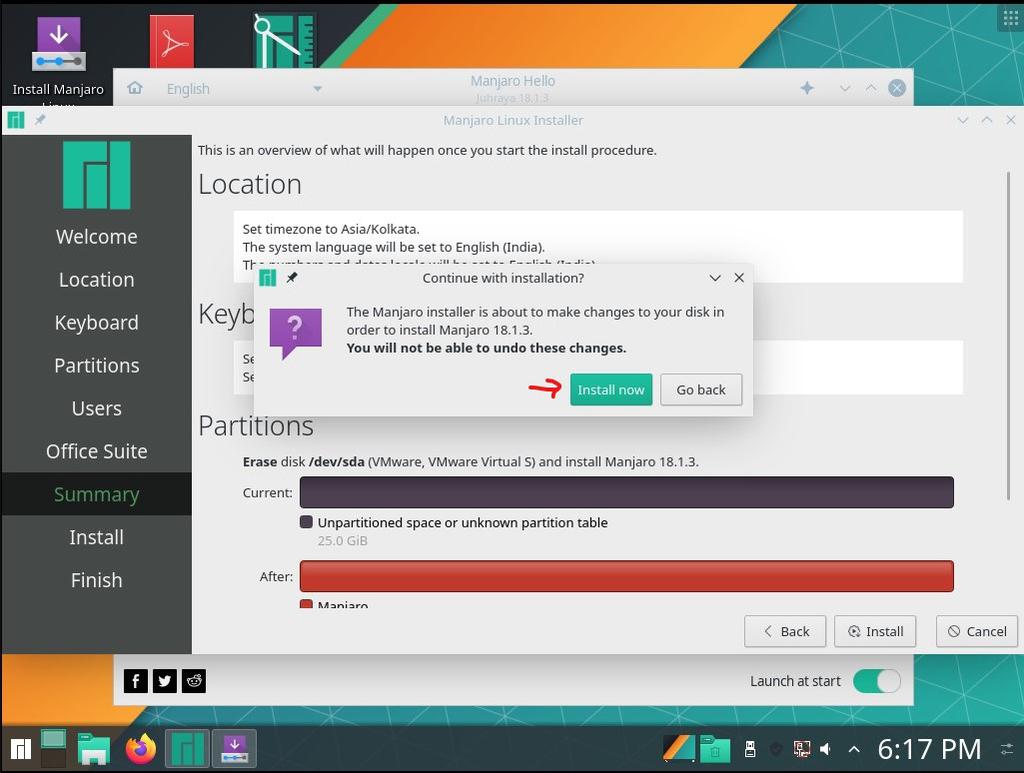Screen dimensions: 1024x773
Task: Maximize the Manjaro Hello window
Action: coord(871,87)
